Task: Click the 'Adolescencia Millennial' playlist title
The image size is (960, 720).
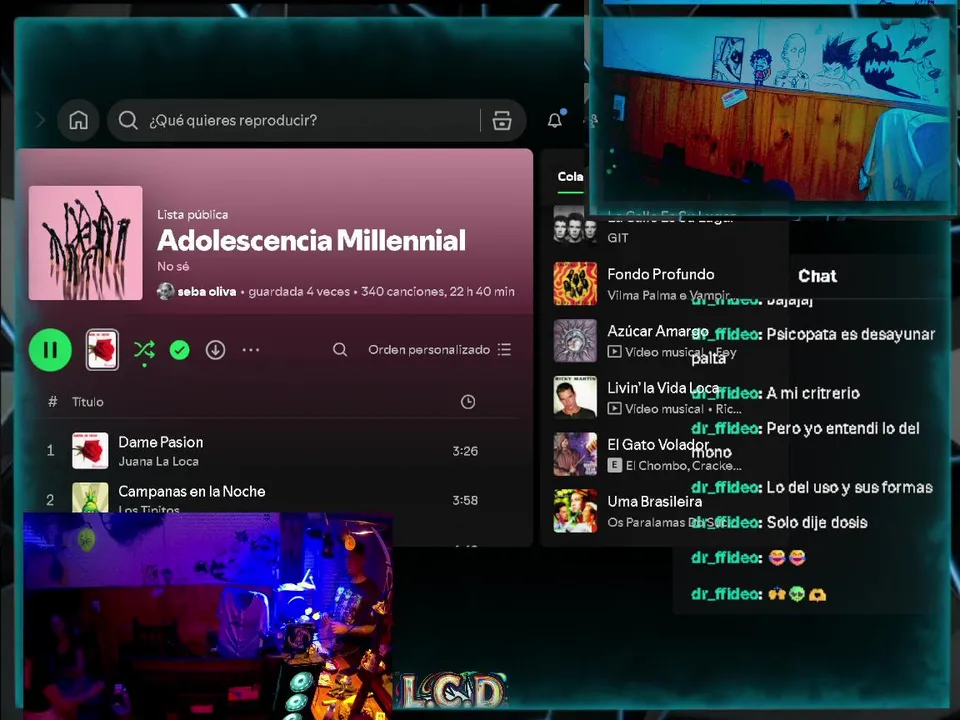Action: pos(311,240)
